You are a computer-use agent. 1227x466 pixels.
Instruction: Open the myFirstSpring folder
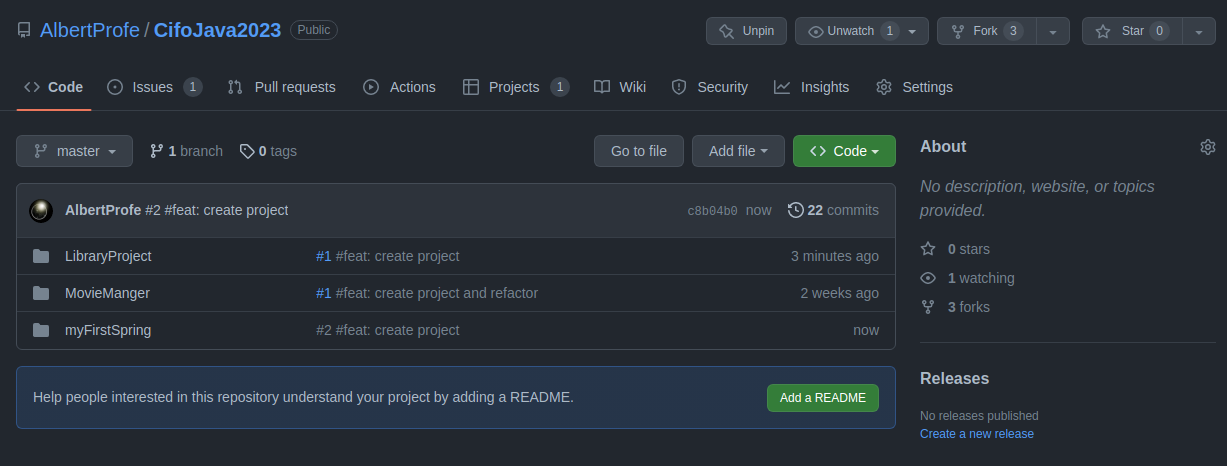108,330
